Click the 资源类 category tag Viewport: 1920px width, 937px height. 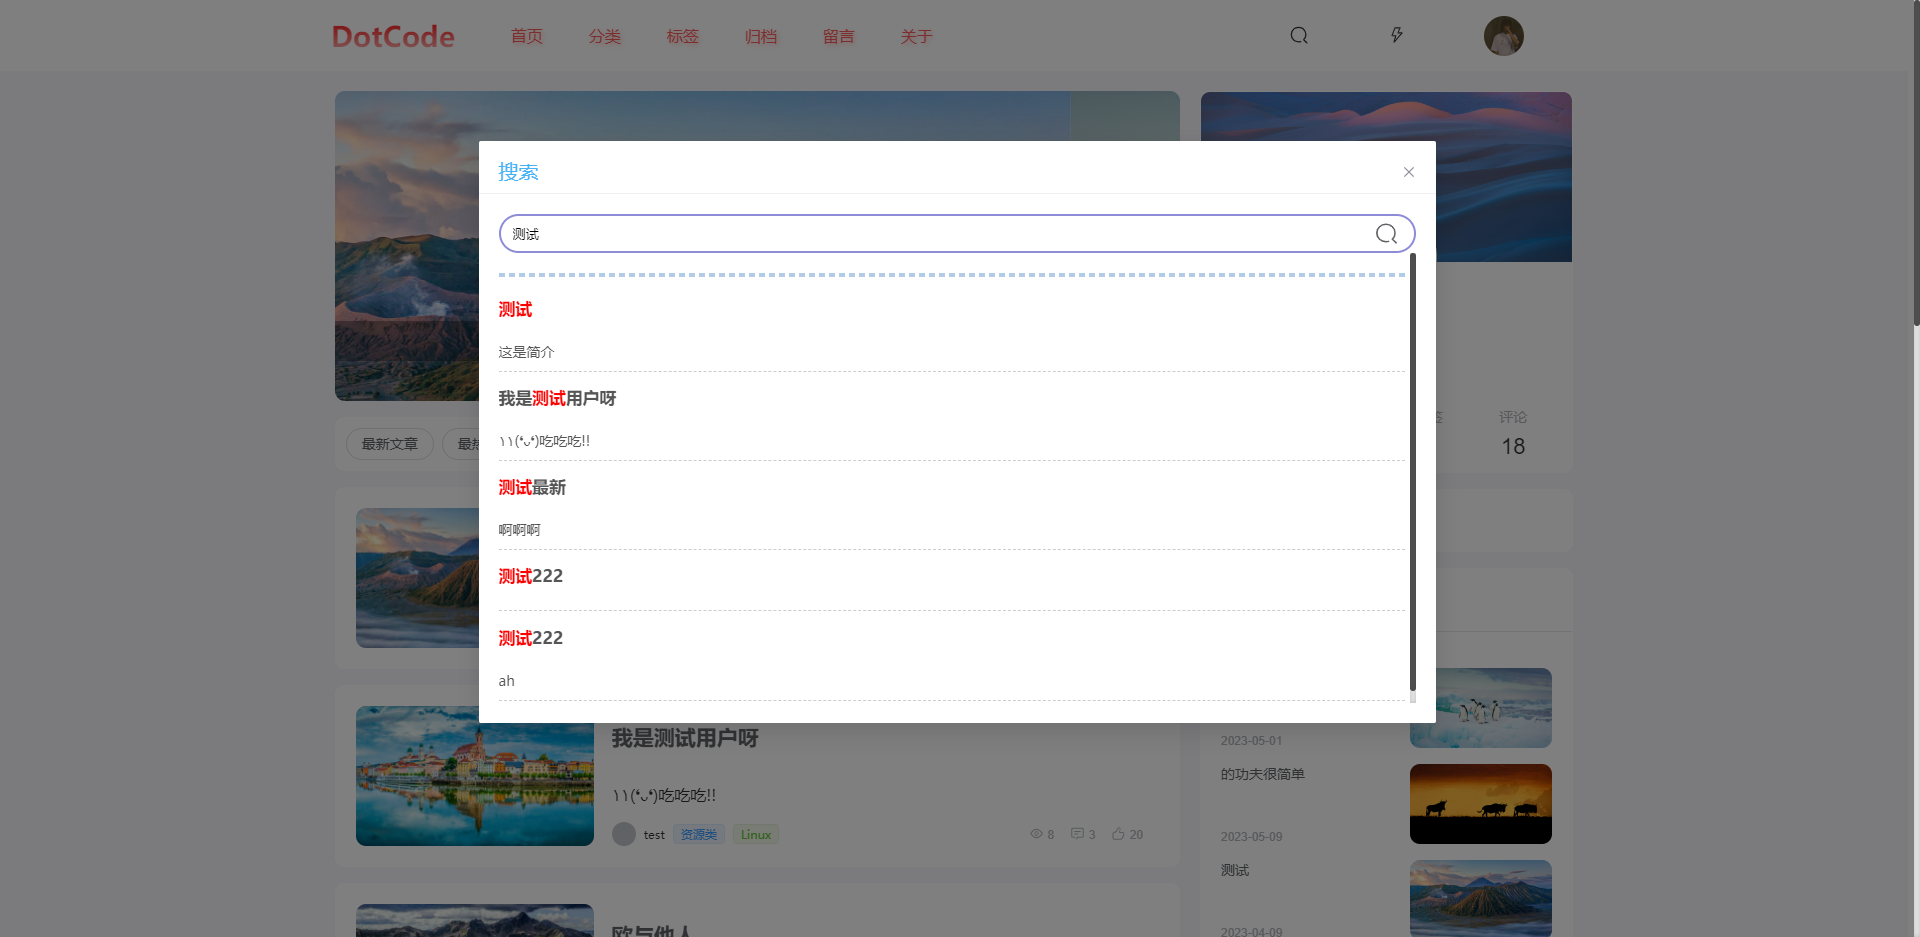(x=699, y=835)
